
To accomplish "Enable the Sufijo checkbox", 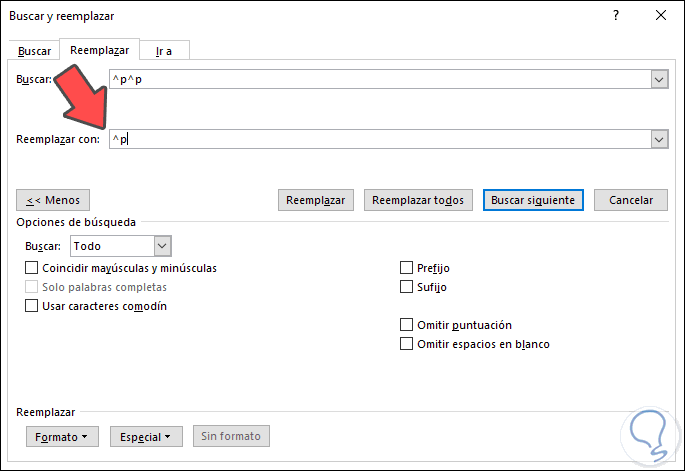I will pyautogui.click(x=406, y=287).
